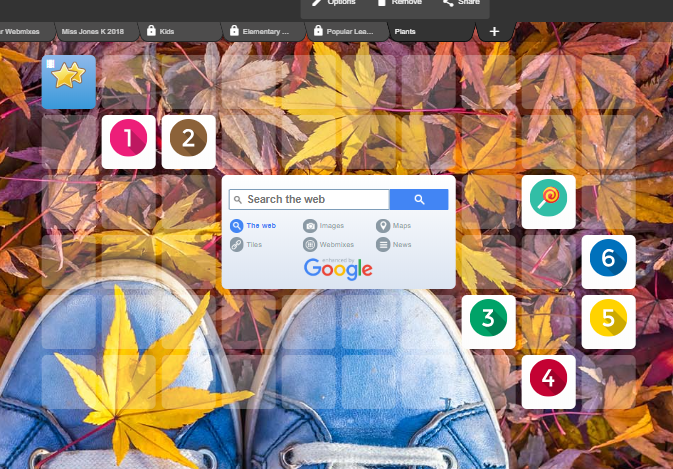Click the lock icon on Popular Lea... tab
The height and width of the screenshot is (469, 673).
click(x=318, y=30)
